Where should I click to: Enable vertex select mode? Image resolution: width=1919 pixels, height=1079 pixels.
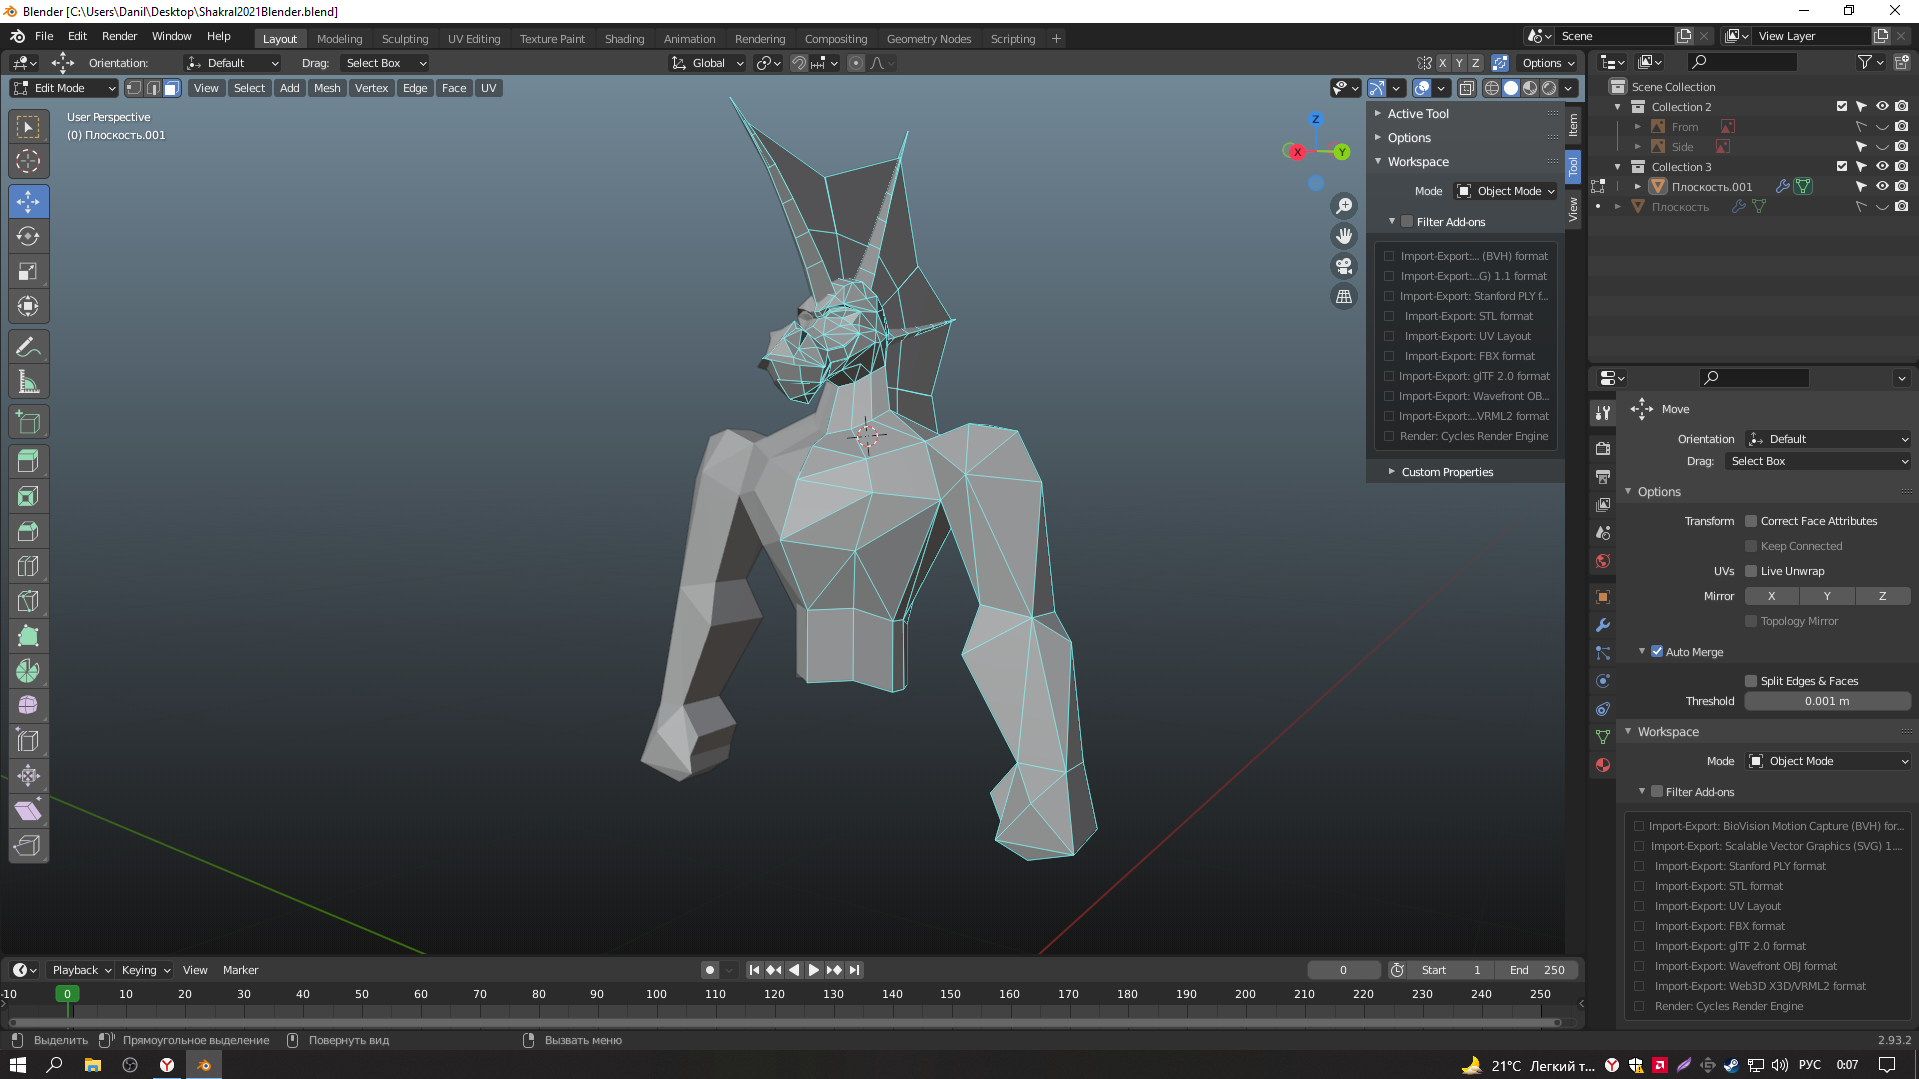click(x=134, y=88)
